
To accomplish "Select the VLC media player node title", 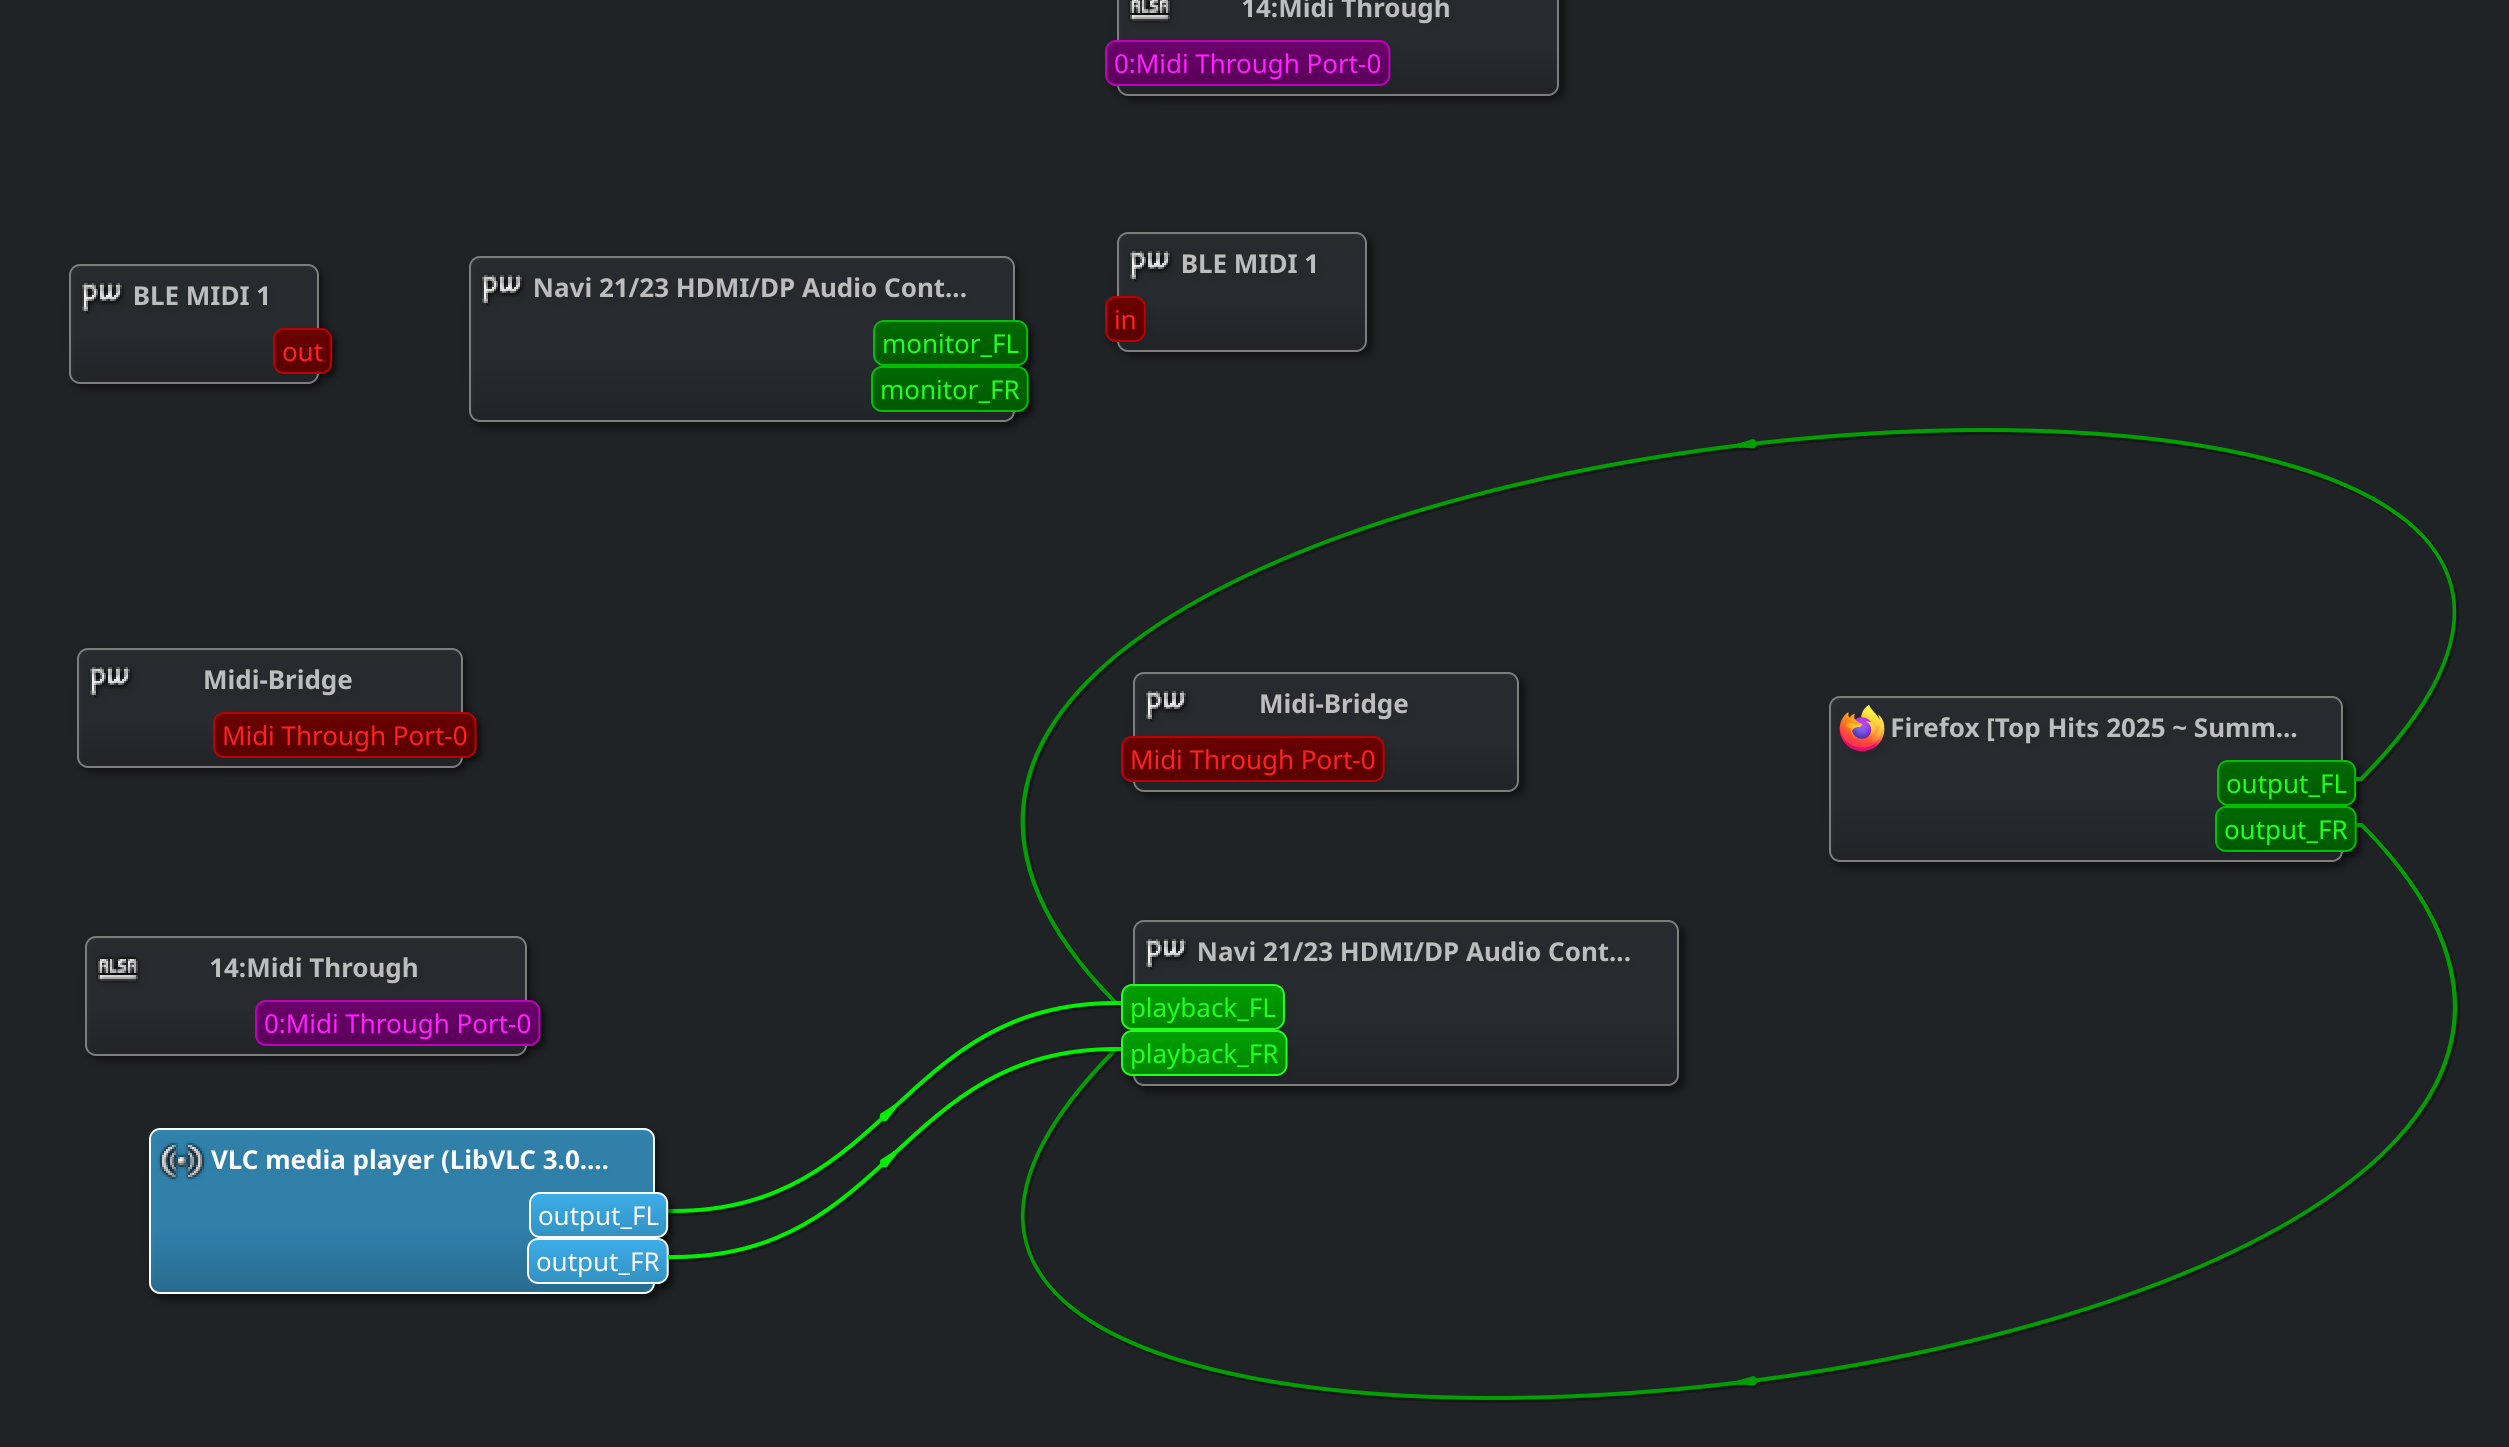I will [x=409, y=1160].
